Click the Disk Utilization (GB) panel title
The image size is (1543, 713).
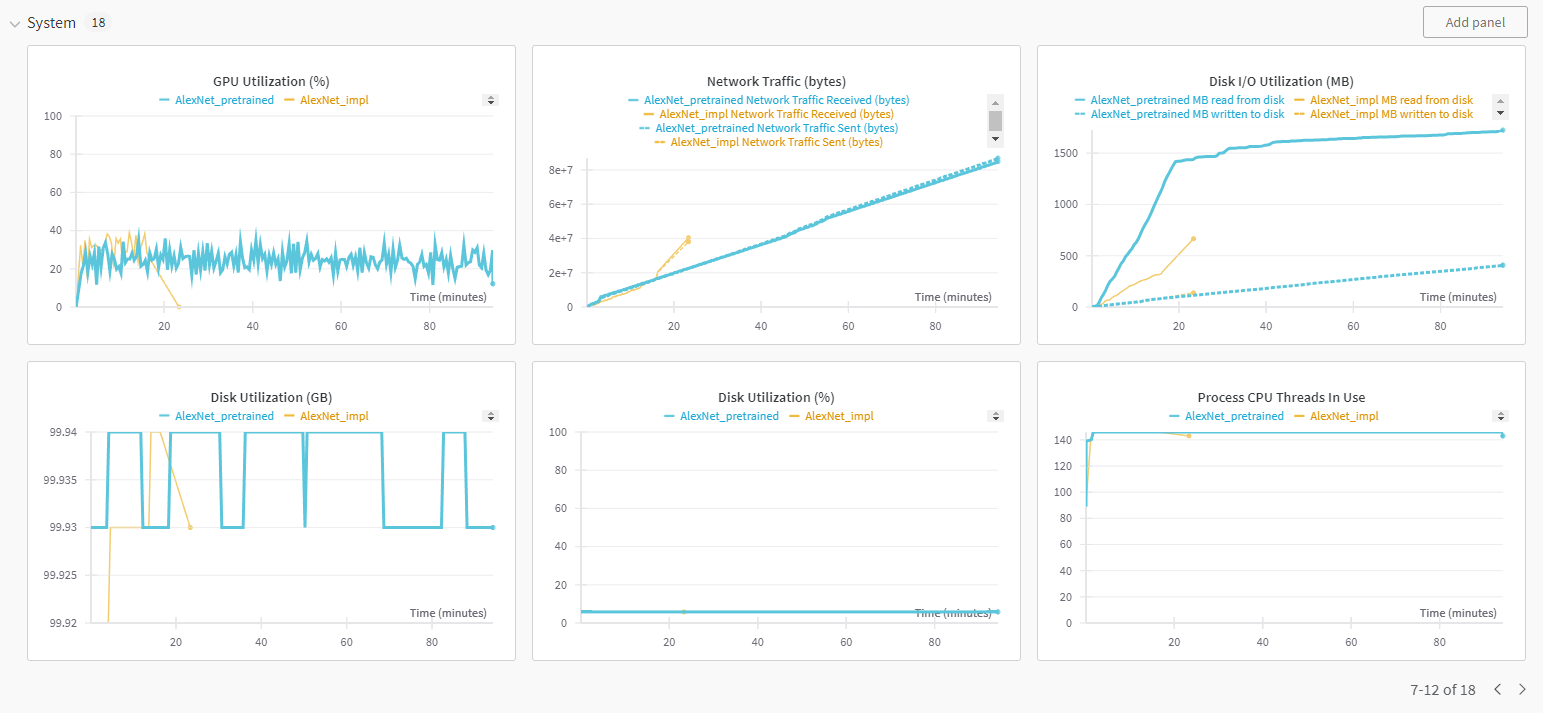point(271,398)
